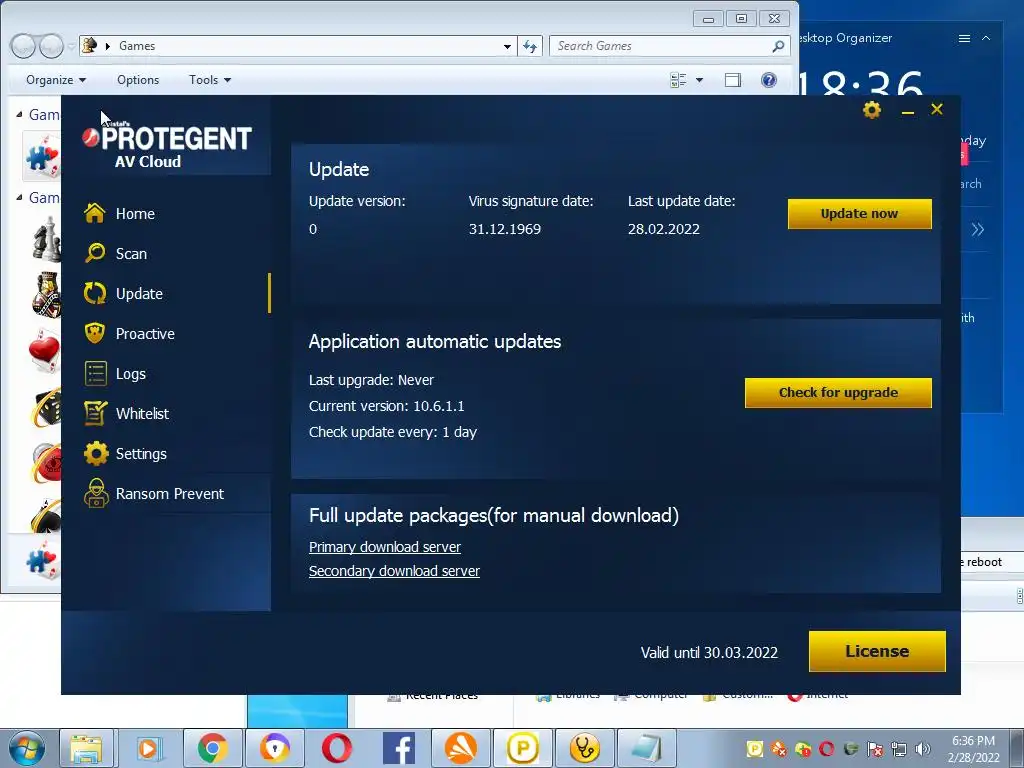
Task: Expand the view options dropdown arrow
Action: 699,80
